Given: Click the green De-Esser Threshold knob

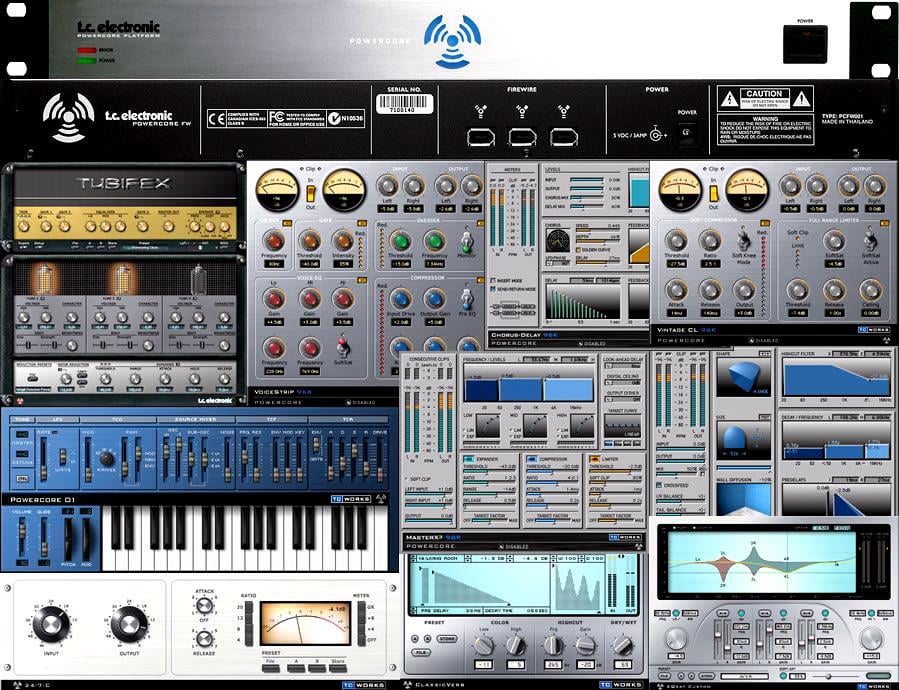Looking at the screenshot, I should pyautogui.click(x=401, y=241).
